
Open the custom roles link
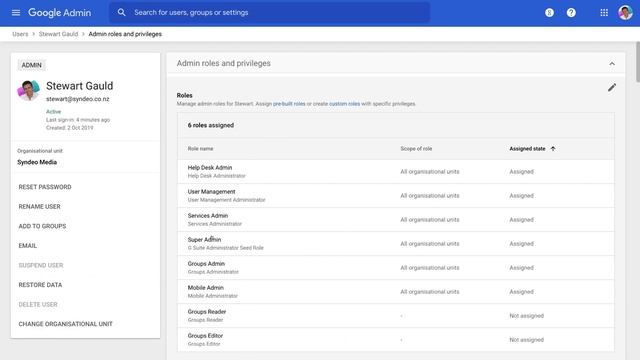click(344, 104)
